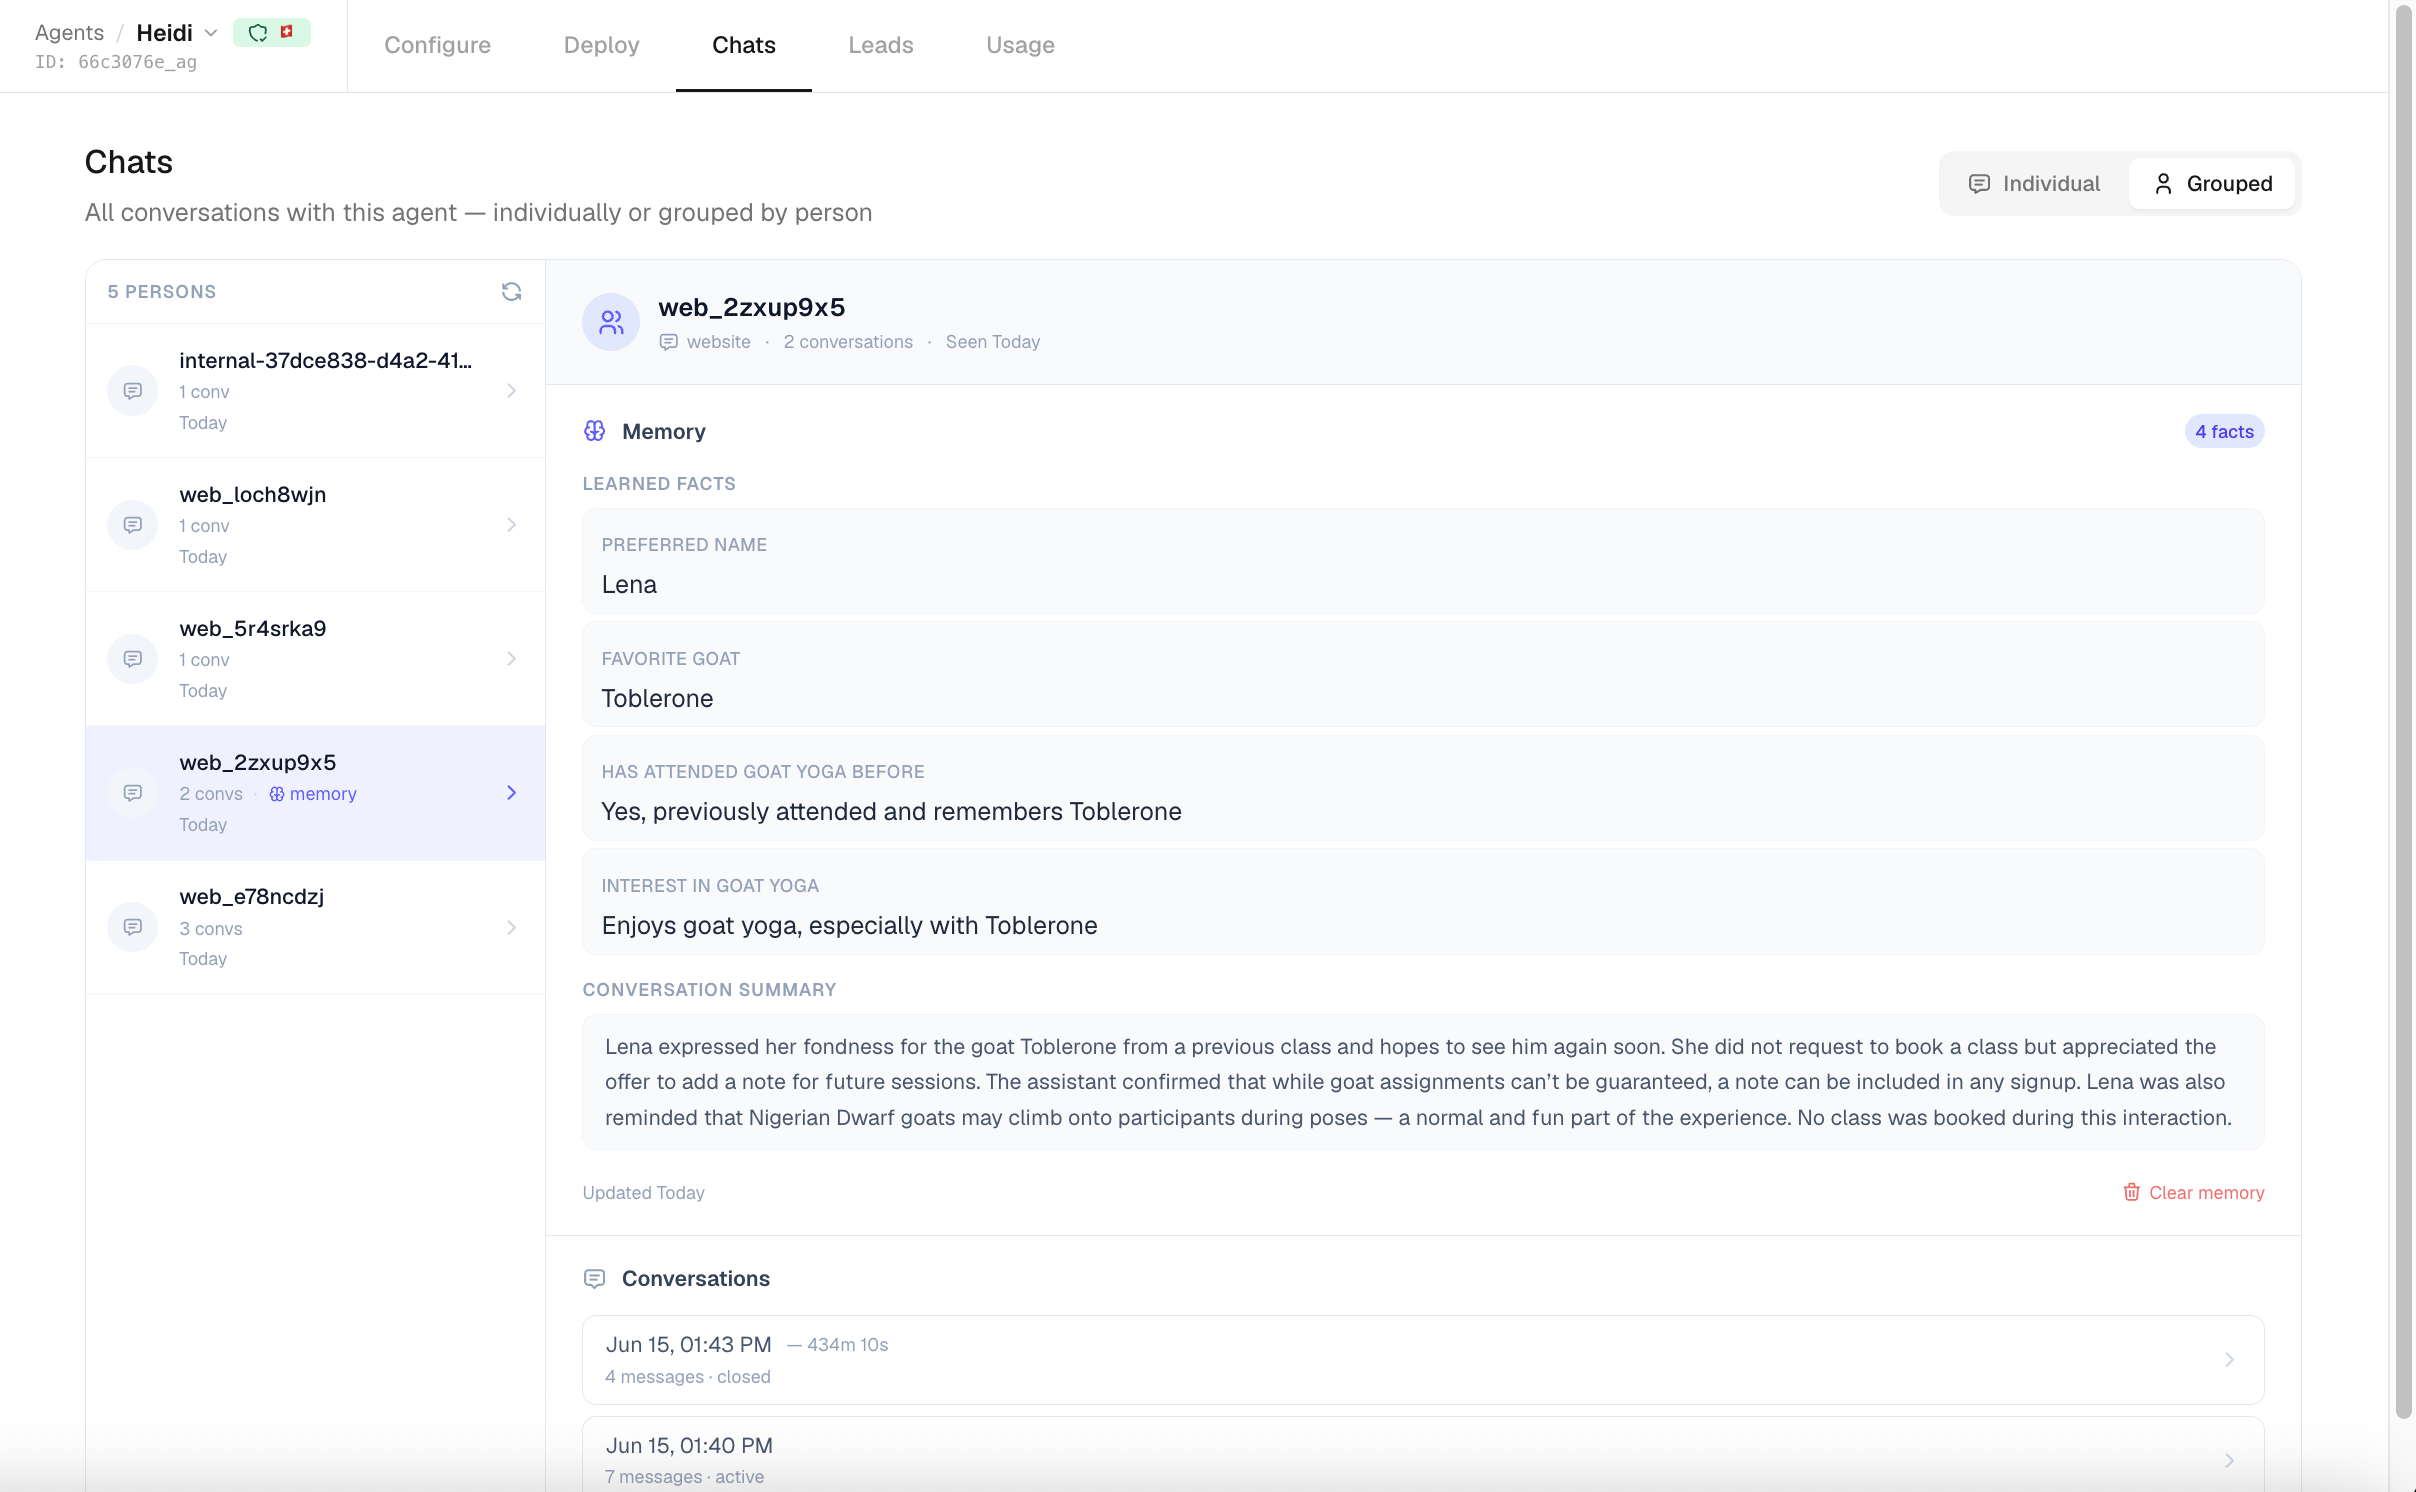The width and height of the screenshot is (2416, 1492).
Task: Select person web_e78ncdzj
Action: coord(315,927)
